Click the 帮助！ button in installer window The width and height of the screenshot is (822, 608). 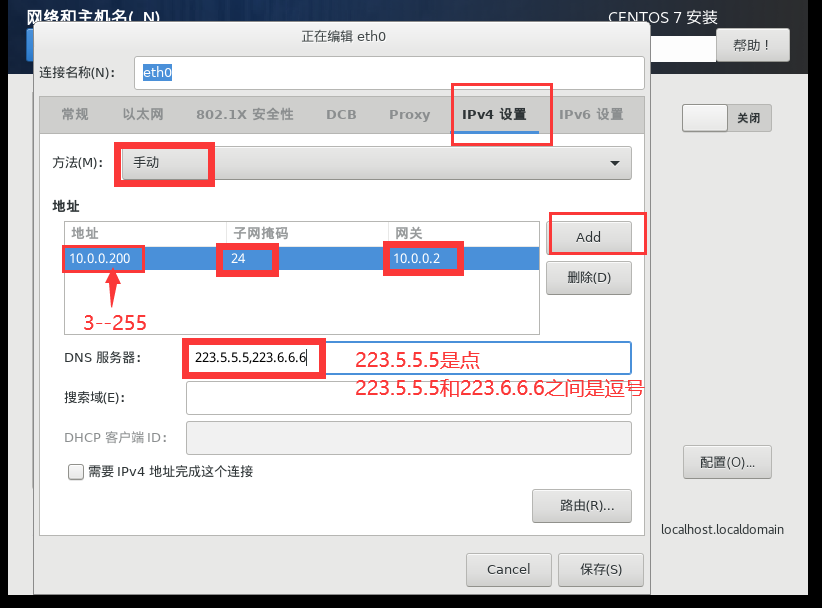click(x=753, y=46)
